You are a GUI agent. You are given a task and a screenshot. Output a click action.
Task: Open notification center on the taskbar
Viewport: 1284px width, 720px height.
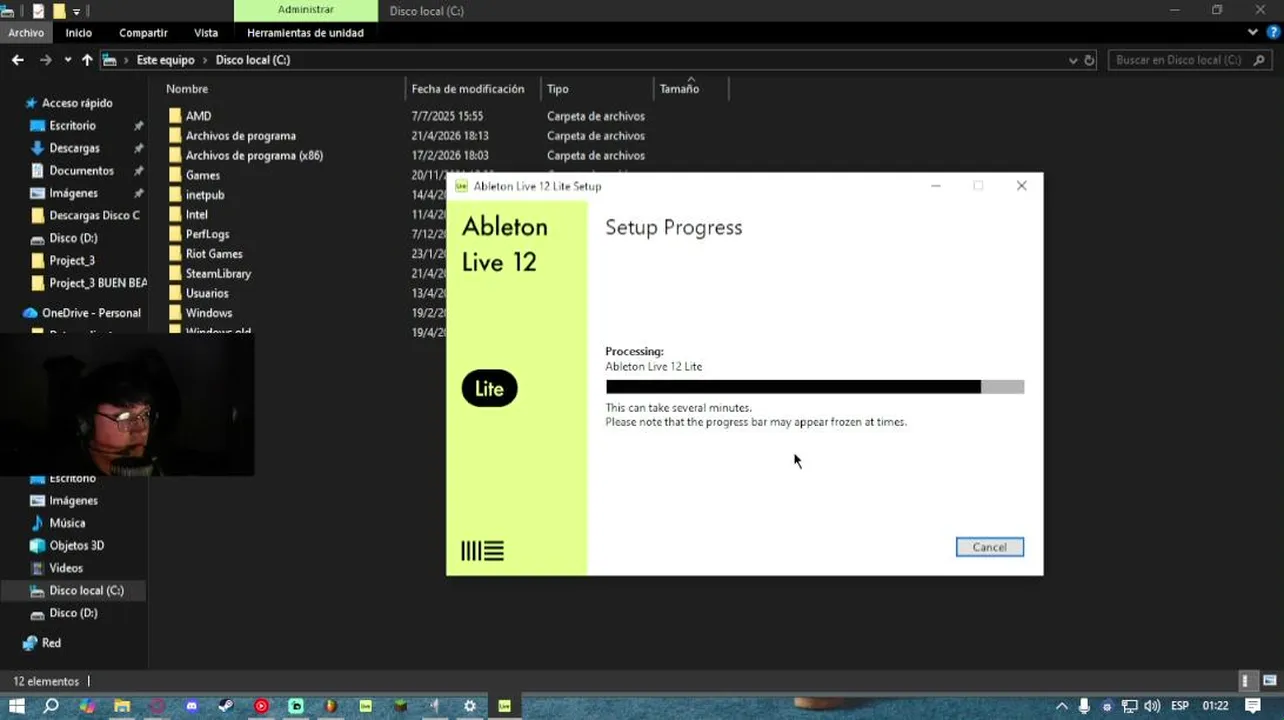pos(1253,706)
